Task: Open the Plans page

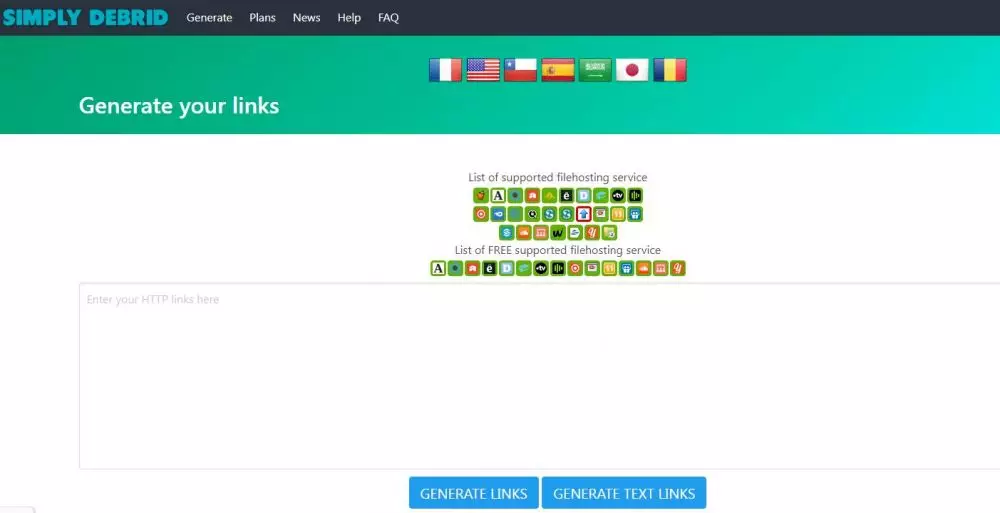Action: point(262,18)
